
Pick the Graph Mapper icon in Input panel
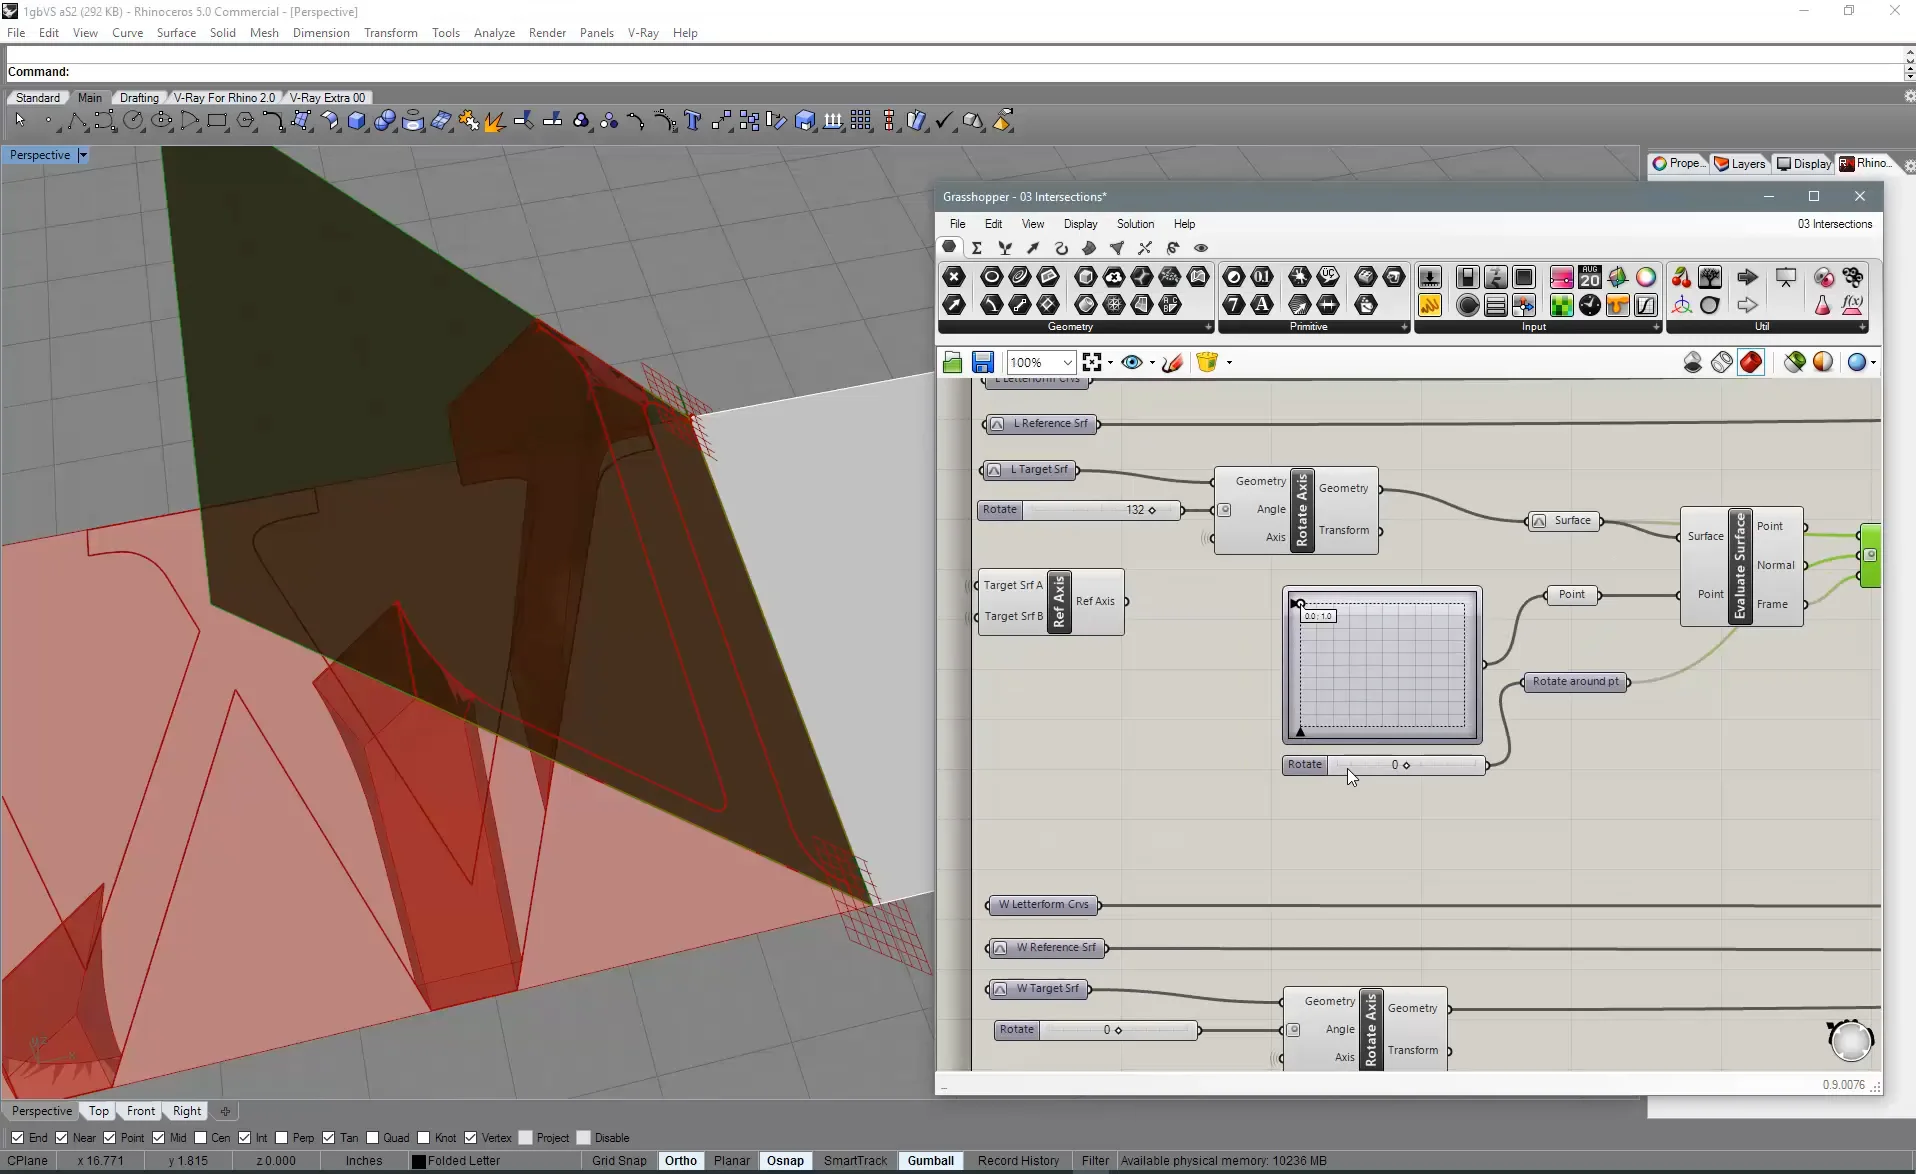1646,306
